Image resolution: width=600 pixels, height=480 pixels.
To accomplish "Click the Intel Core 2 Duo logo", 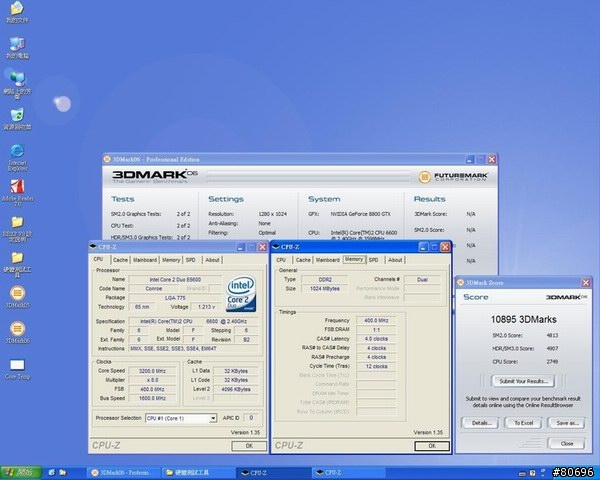I will click(241, 294).
